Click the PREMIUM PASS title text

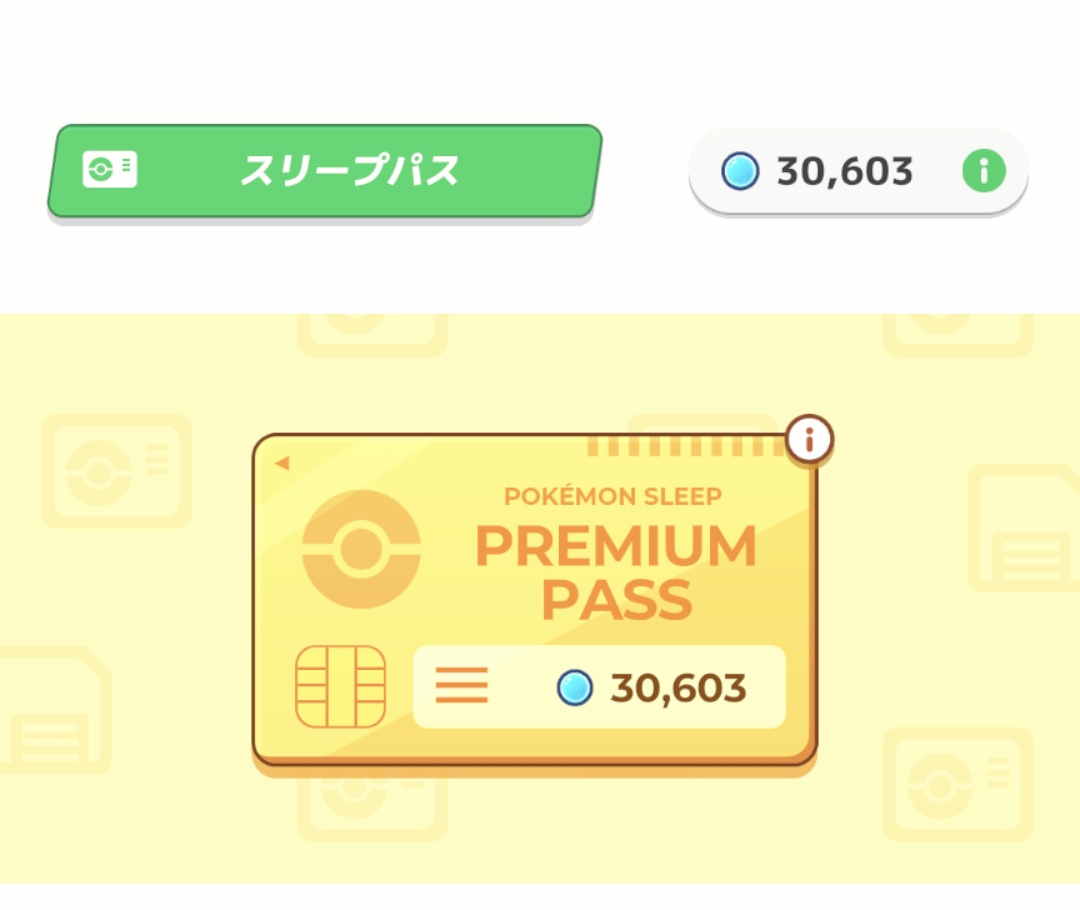pyautogui.click(x=615, y=572)
